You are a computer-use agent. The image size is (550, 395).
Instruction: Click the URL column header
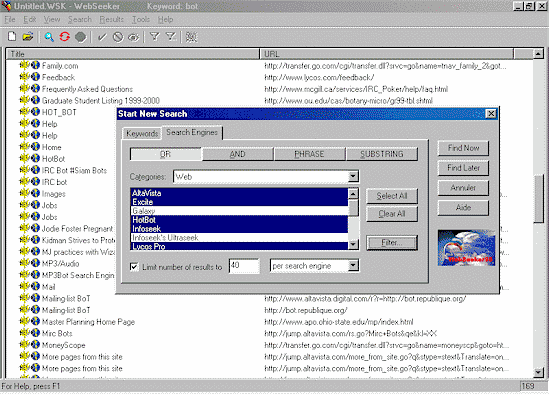point(387,54)
